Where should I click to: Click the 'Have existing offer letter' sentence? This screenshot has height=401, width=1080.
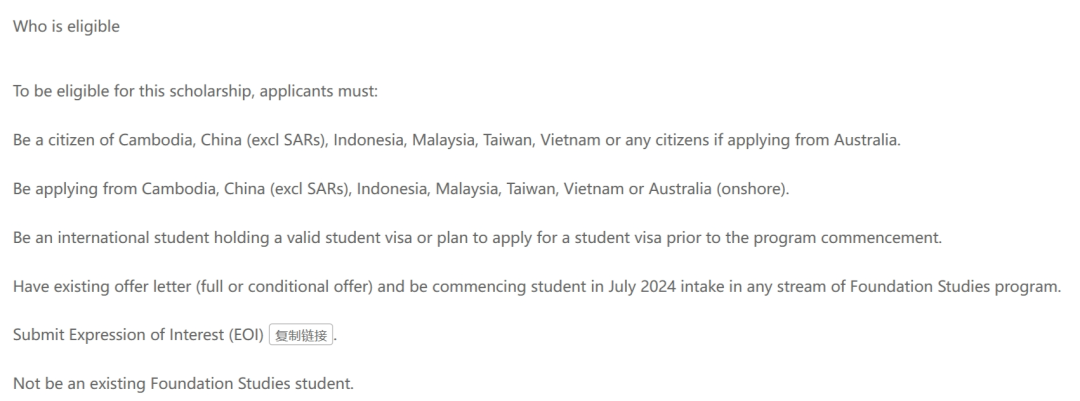pyautogui.click(x=537, y=287)
